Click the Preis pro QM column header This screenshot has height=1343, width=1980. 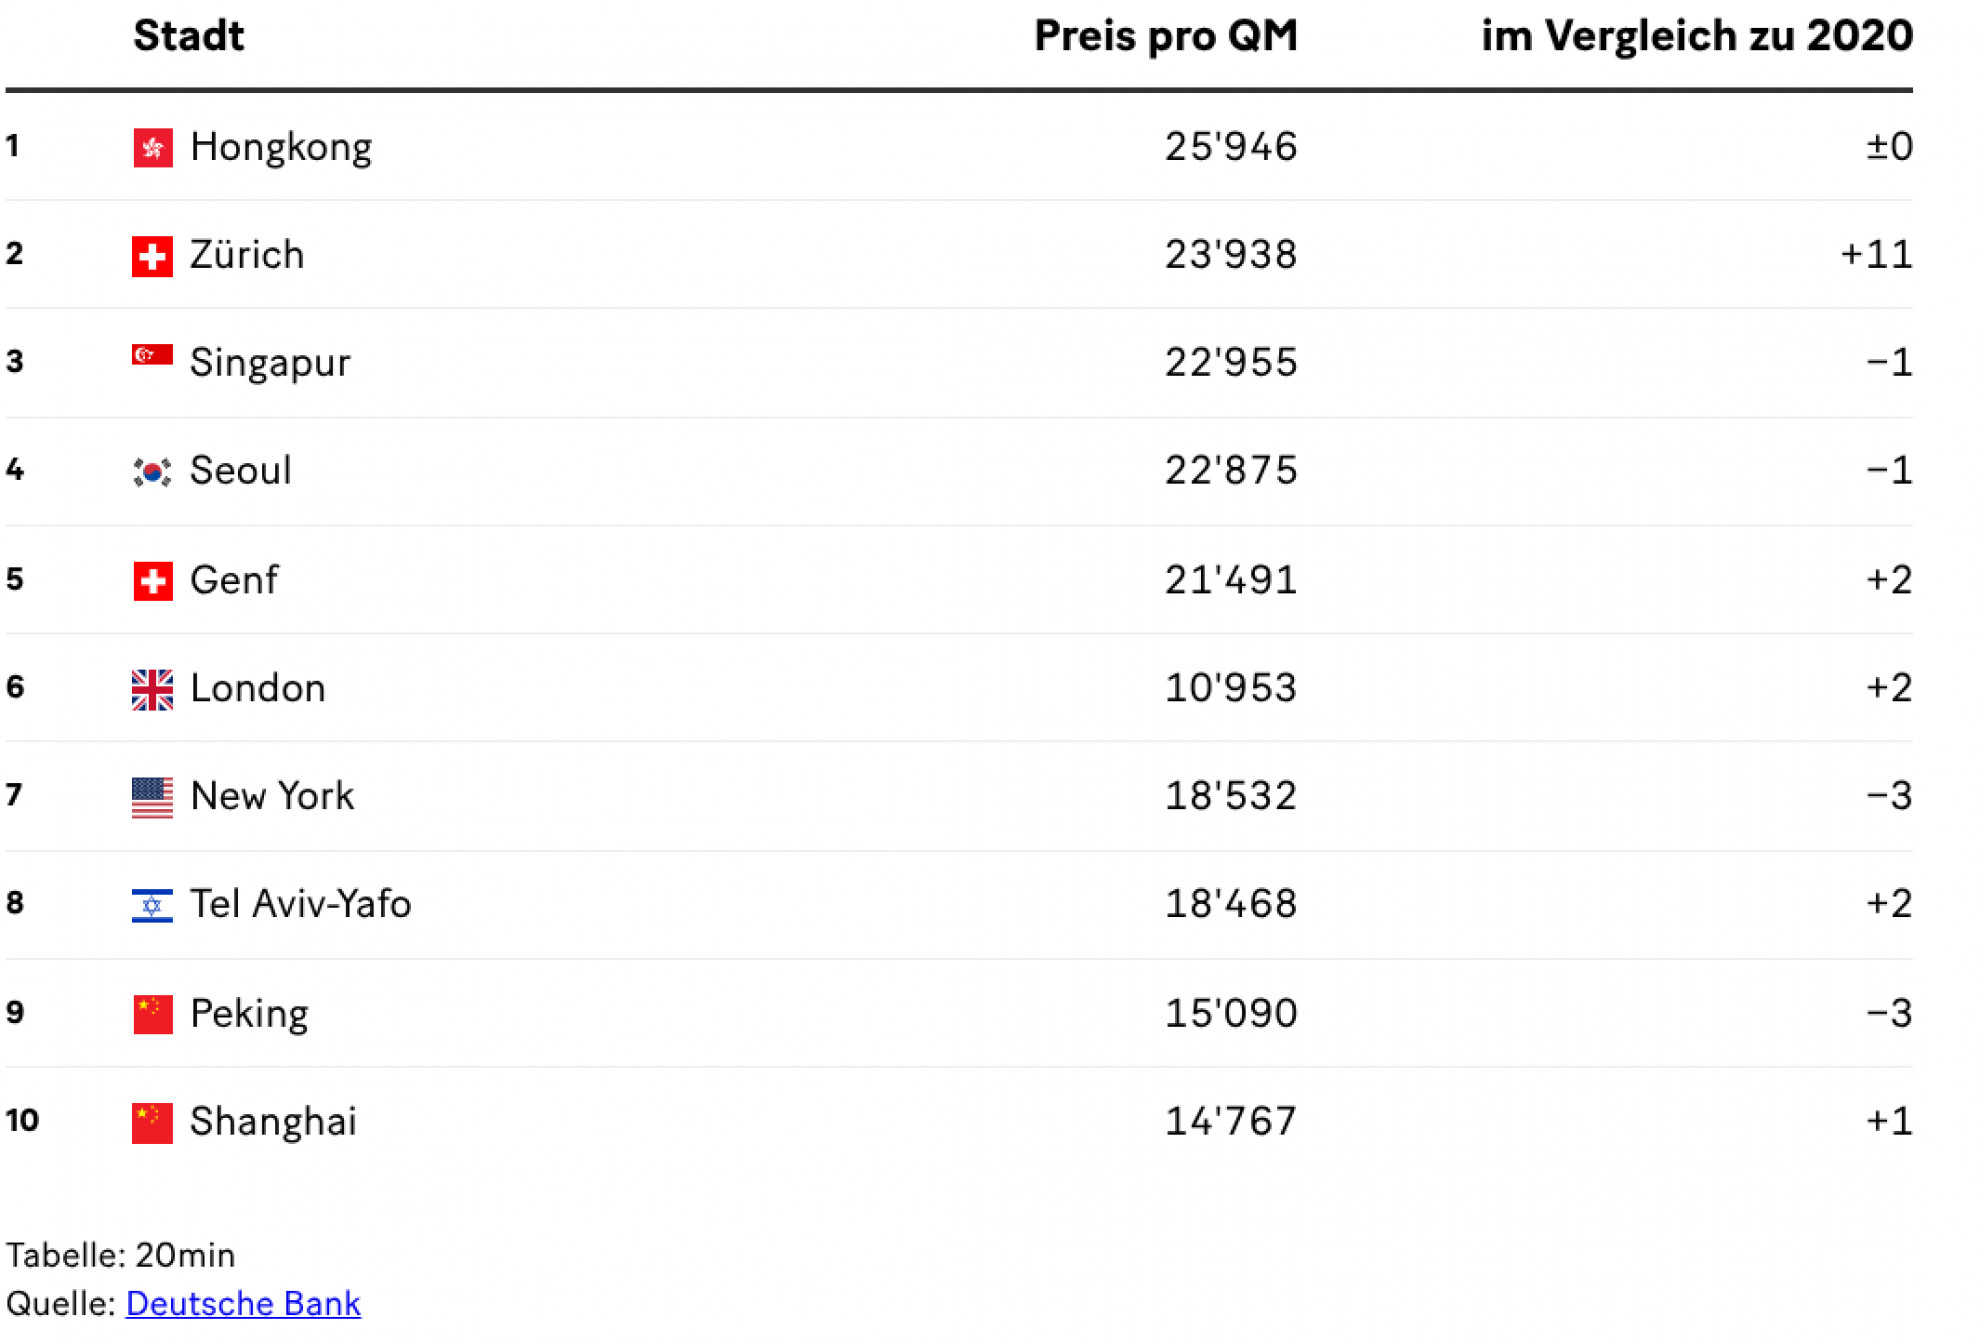coord(1166,36)
